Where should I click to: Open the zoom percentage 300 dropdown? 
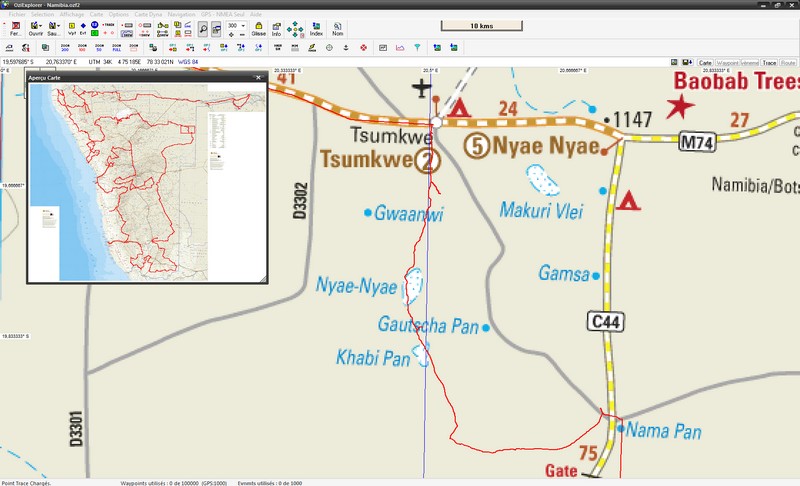243,25
